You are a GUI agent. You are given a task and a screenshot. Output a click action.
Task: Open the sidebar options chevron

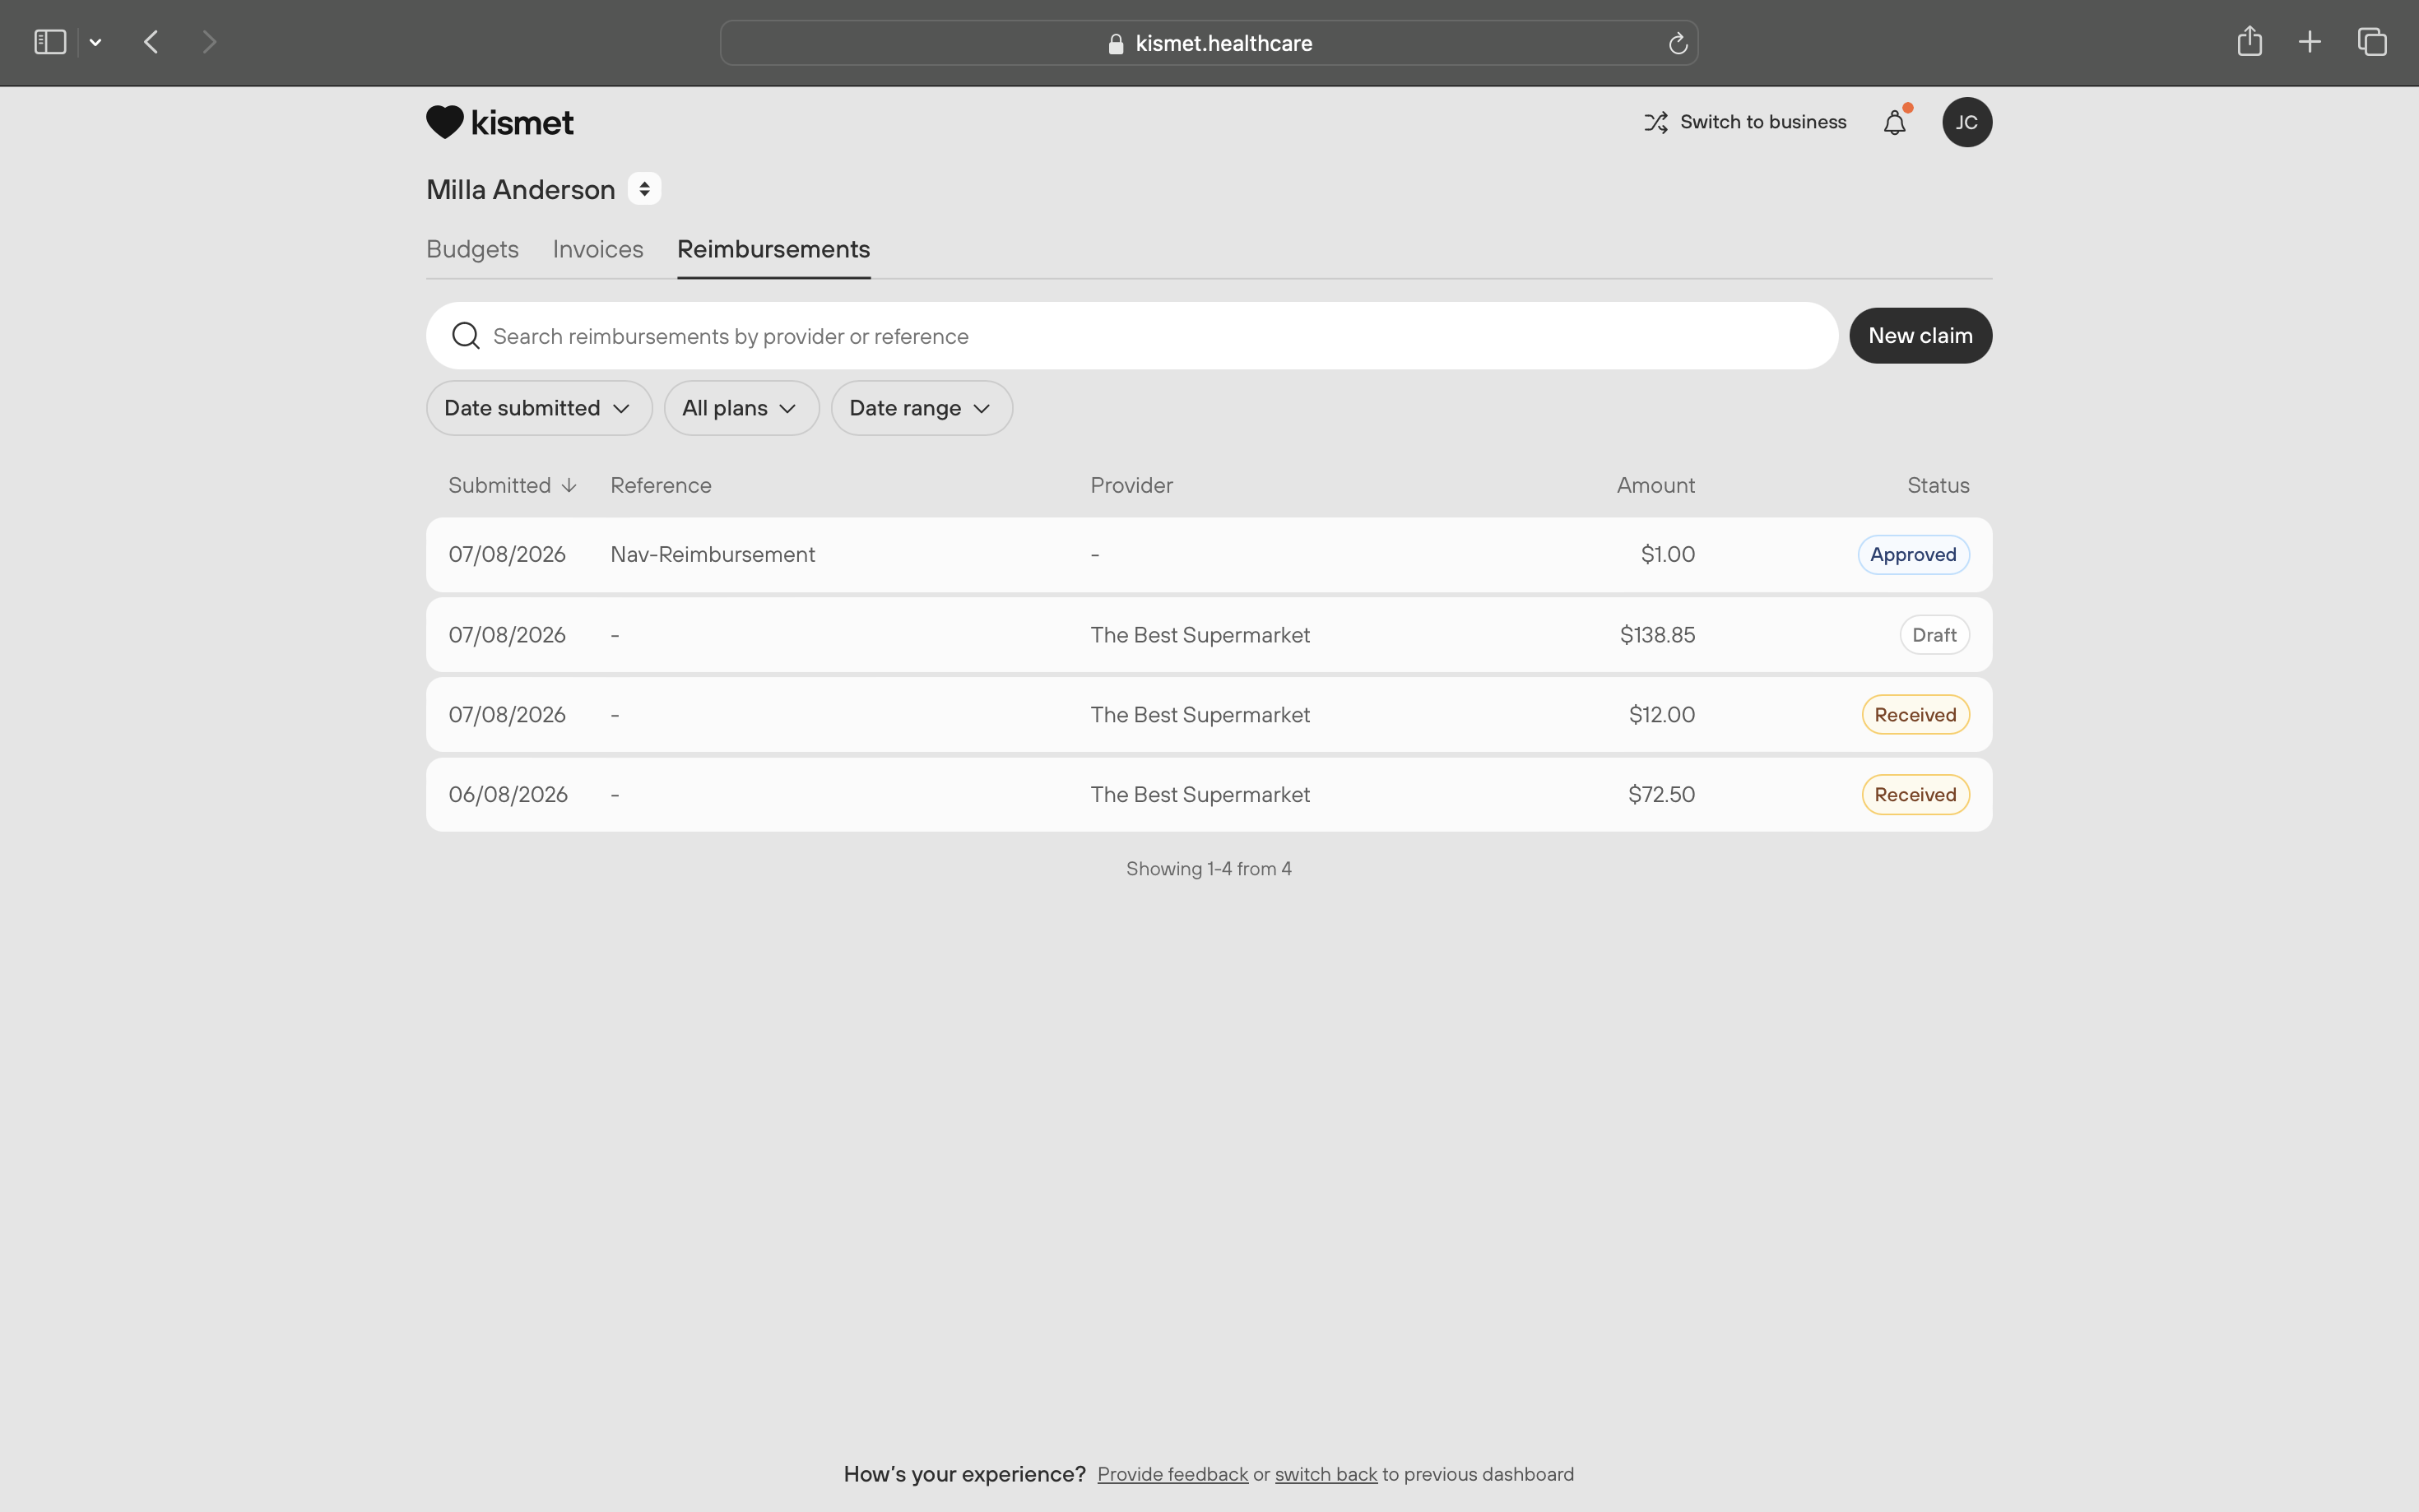pos(95,42)
